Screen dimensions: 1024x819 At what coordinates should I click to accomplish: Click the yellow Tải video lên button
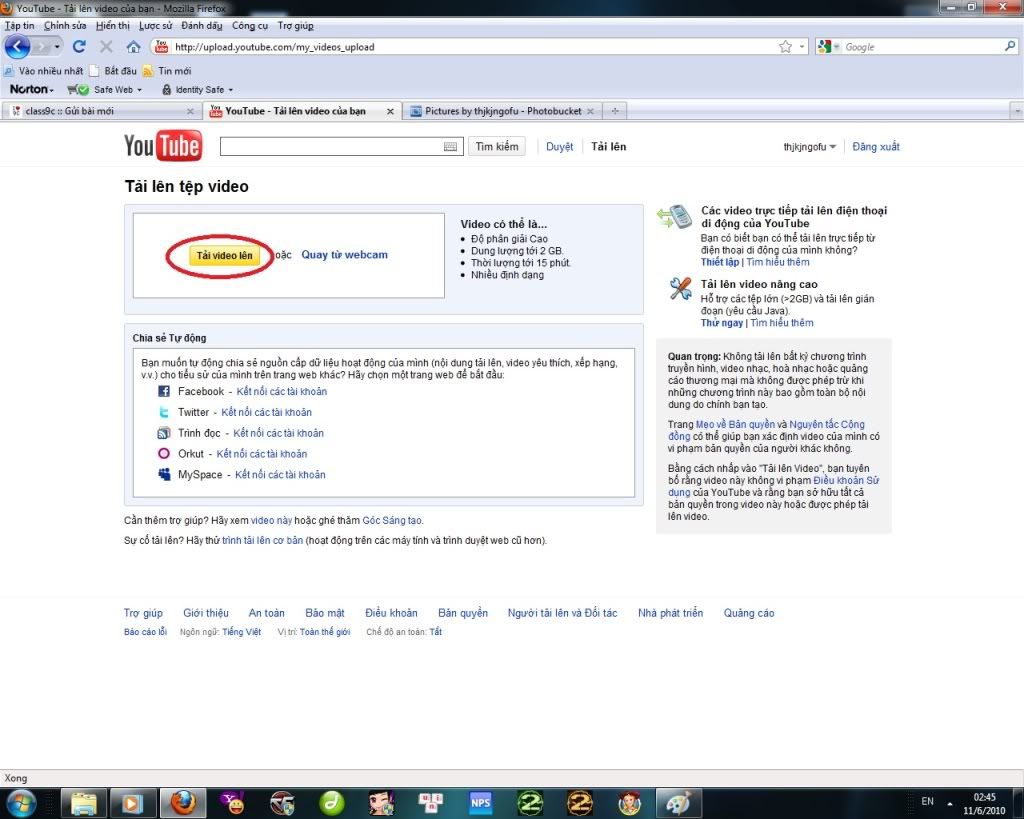224,255
